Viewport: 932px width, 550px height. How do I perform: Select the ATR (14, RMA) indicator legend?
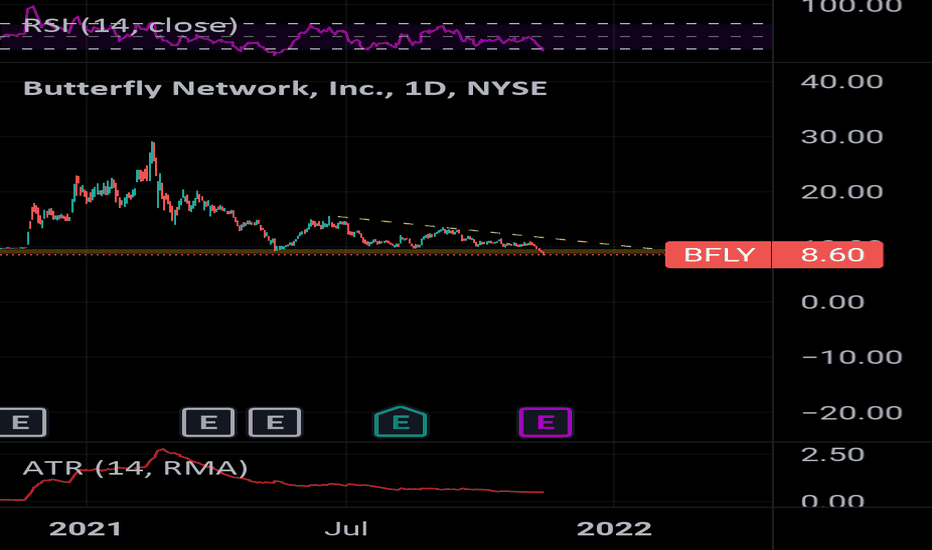pyautogui.click(x=135, y=468)
